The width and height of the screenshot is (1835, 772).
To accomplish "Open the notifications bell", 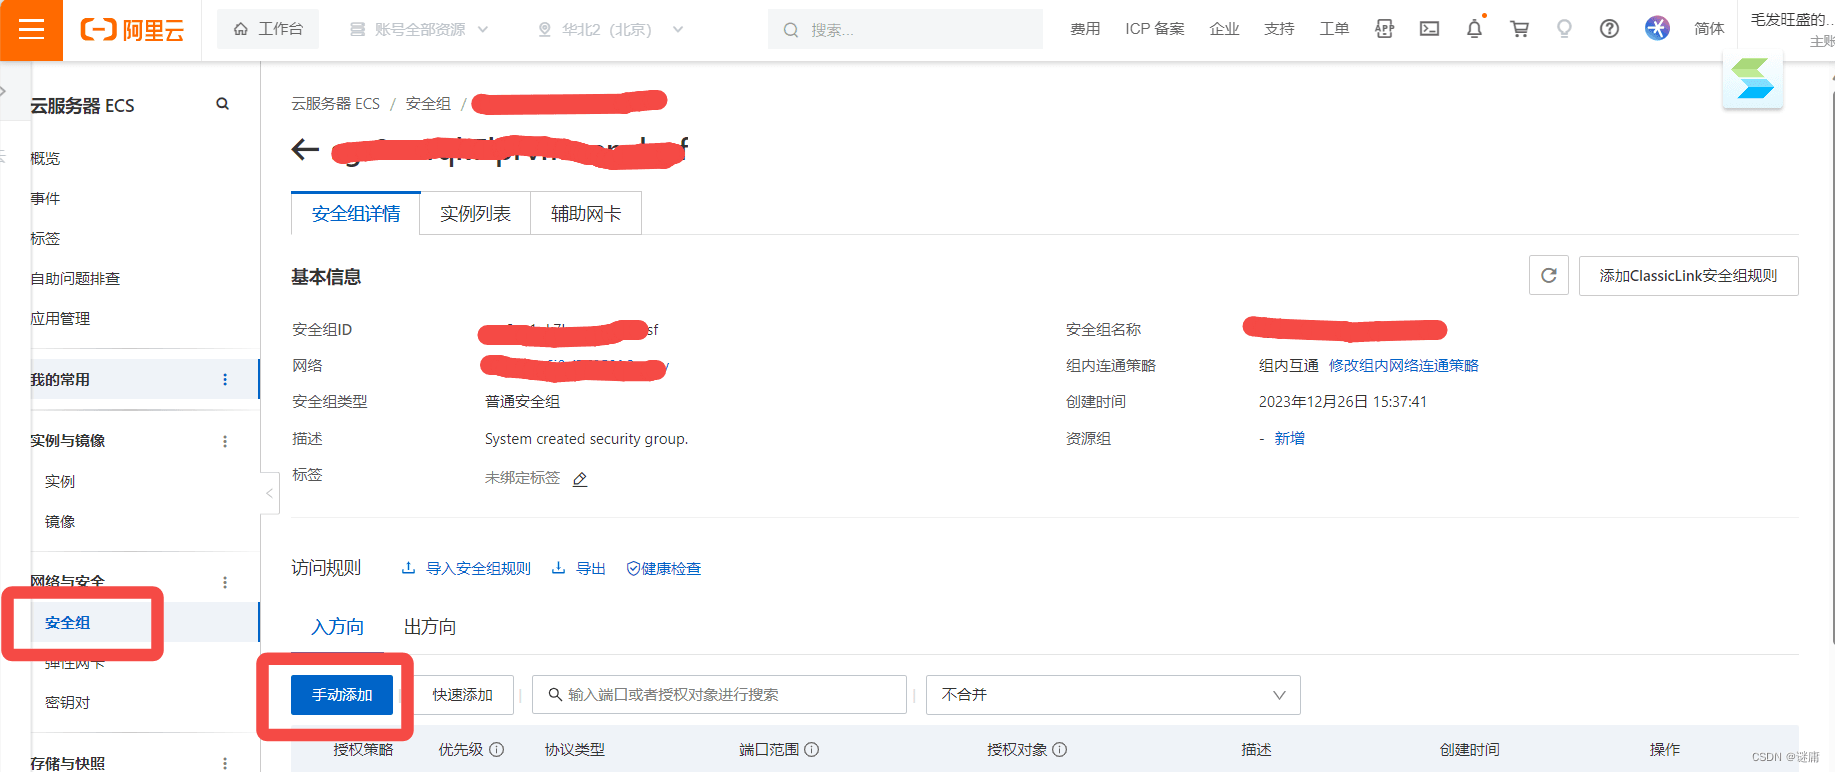I will [x=1475, y=29].
